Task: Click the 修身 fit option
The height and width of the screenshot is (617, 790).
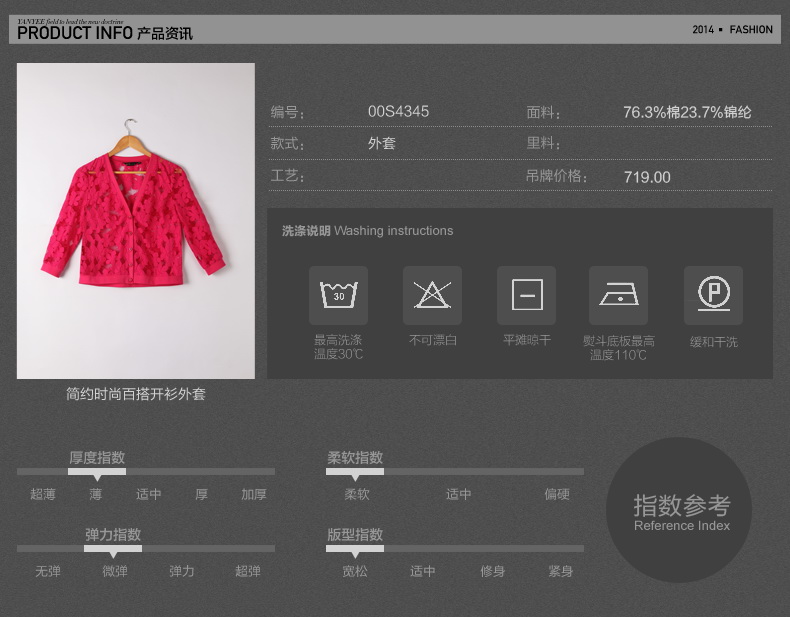Action: (492, 571)
